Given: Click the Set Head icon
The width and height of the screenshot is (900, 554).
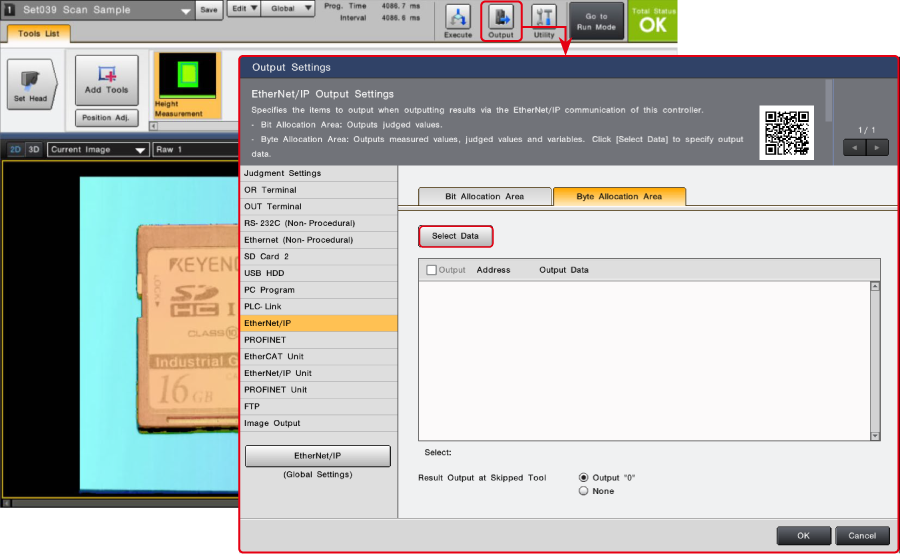Looking at the screenshot, I should pyautogui.click(x=30, y=82).
